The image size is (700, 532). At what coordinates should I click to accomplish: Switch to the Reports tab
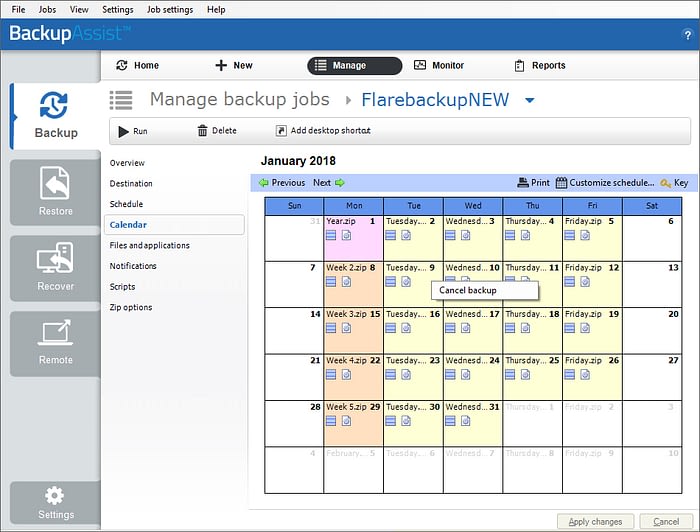pyautogui.click(x=540, y=65)
